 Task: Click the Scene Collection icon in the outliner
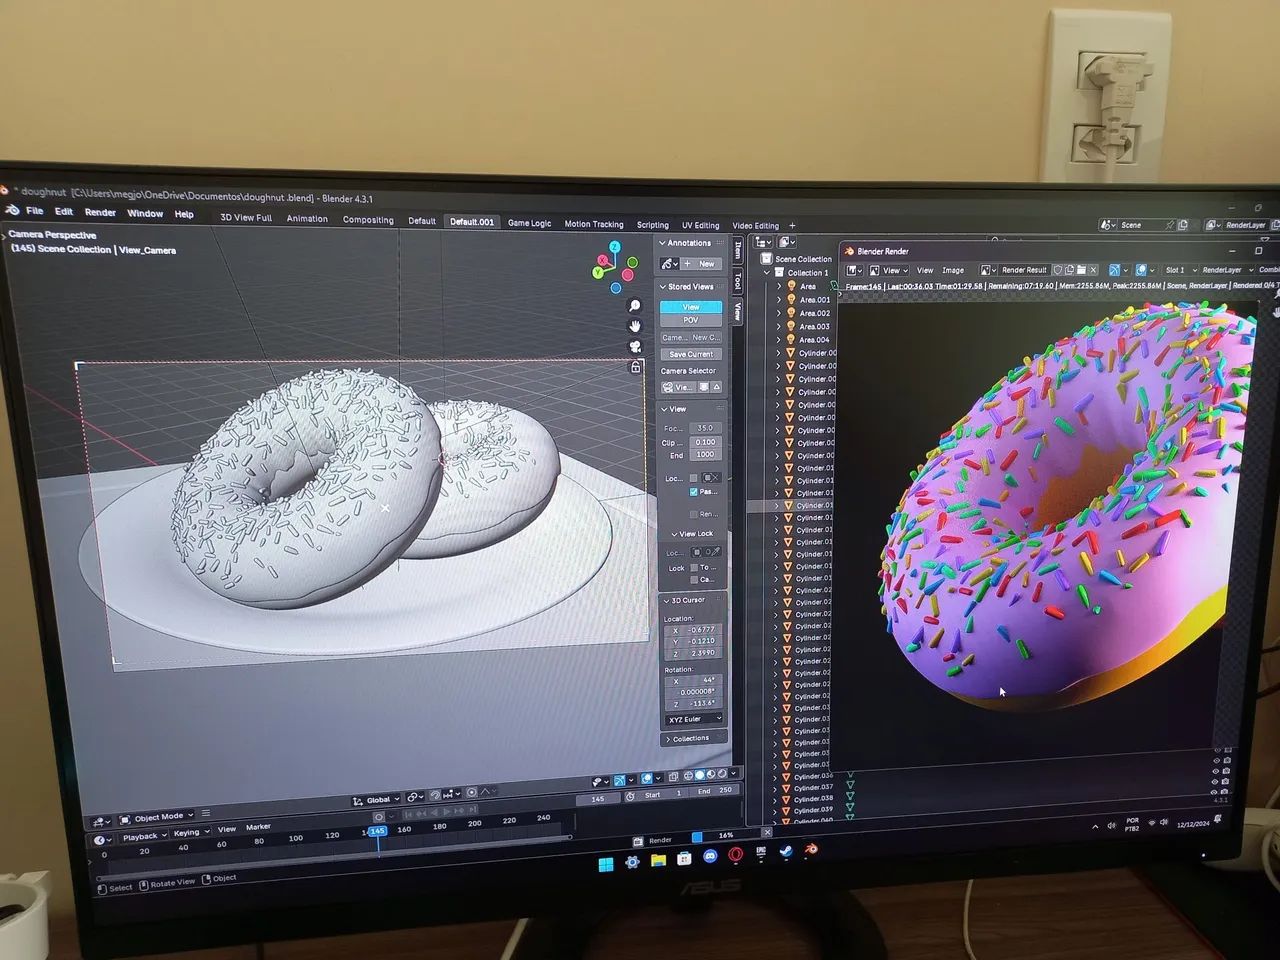766,258
